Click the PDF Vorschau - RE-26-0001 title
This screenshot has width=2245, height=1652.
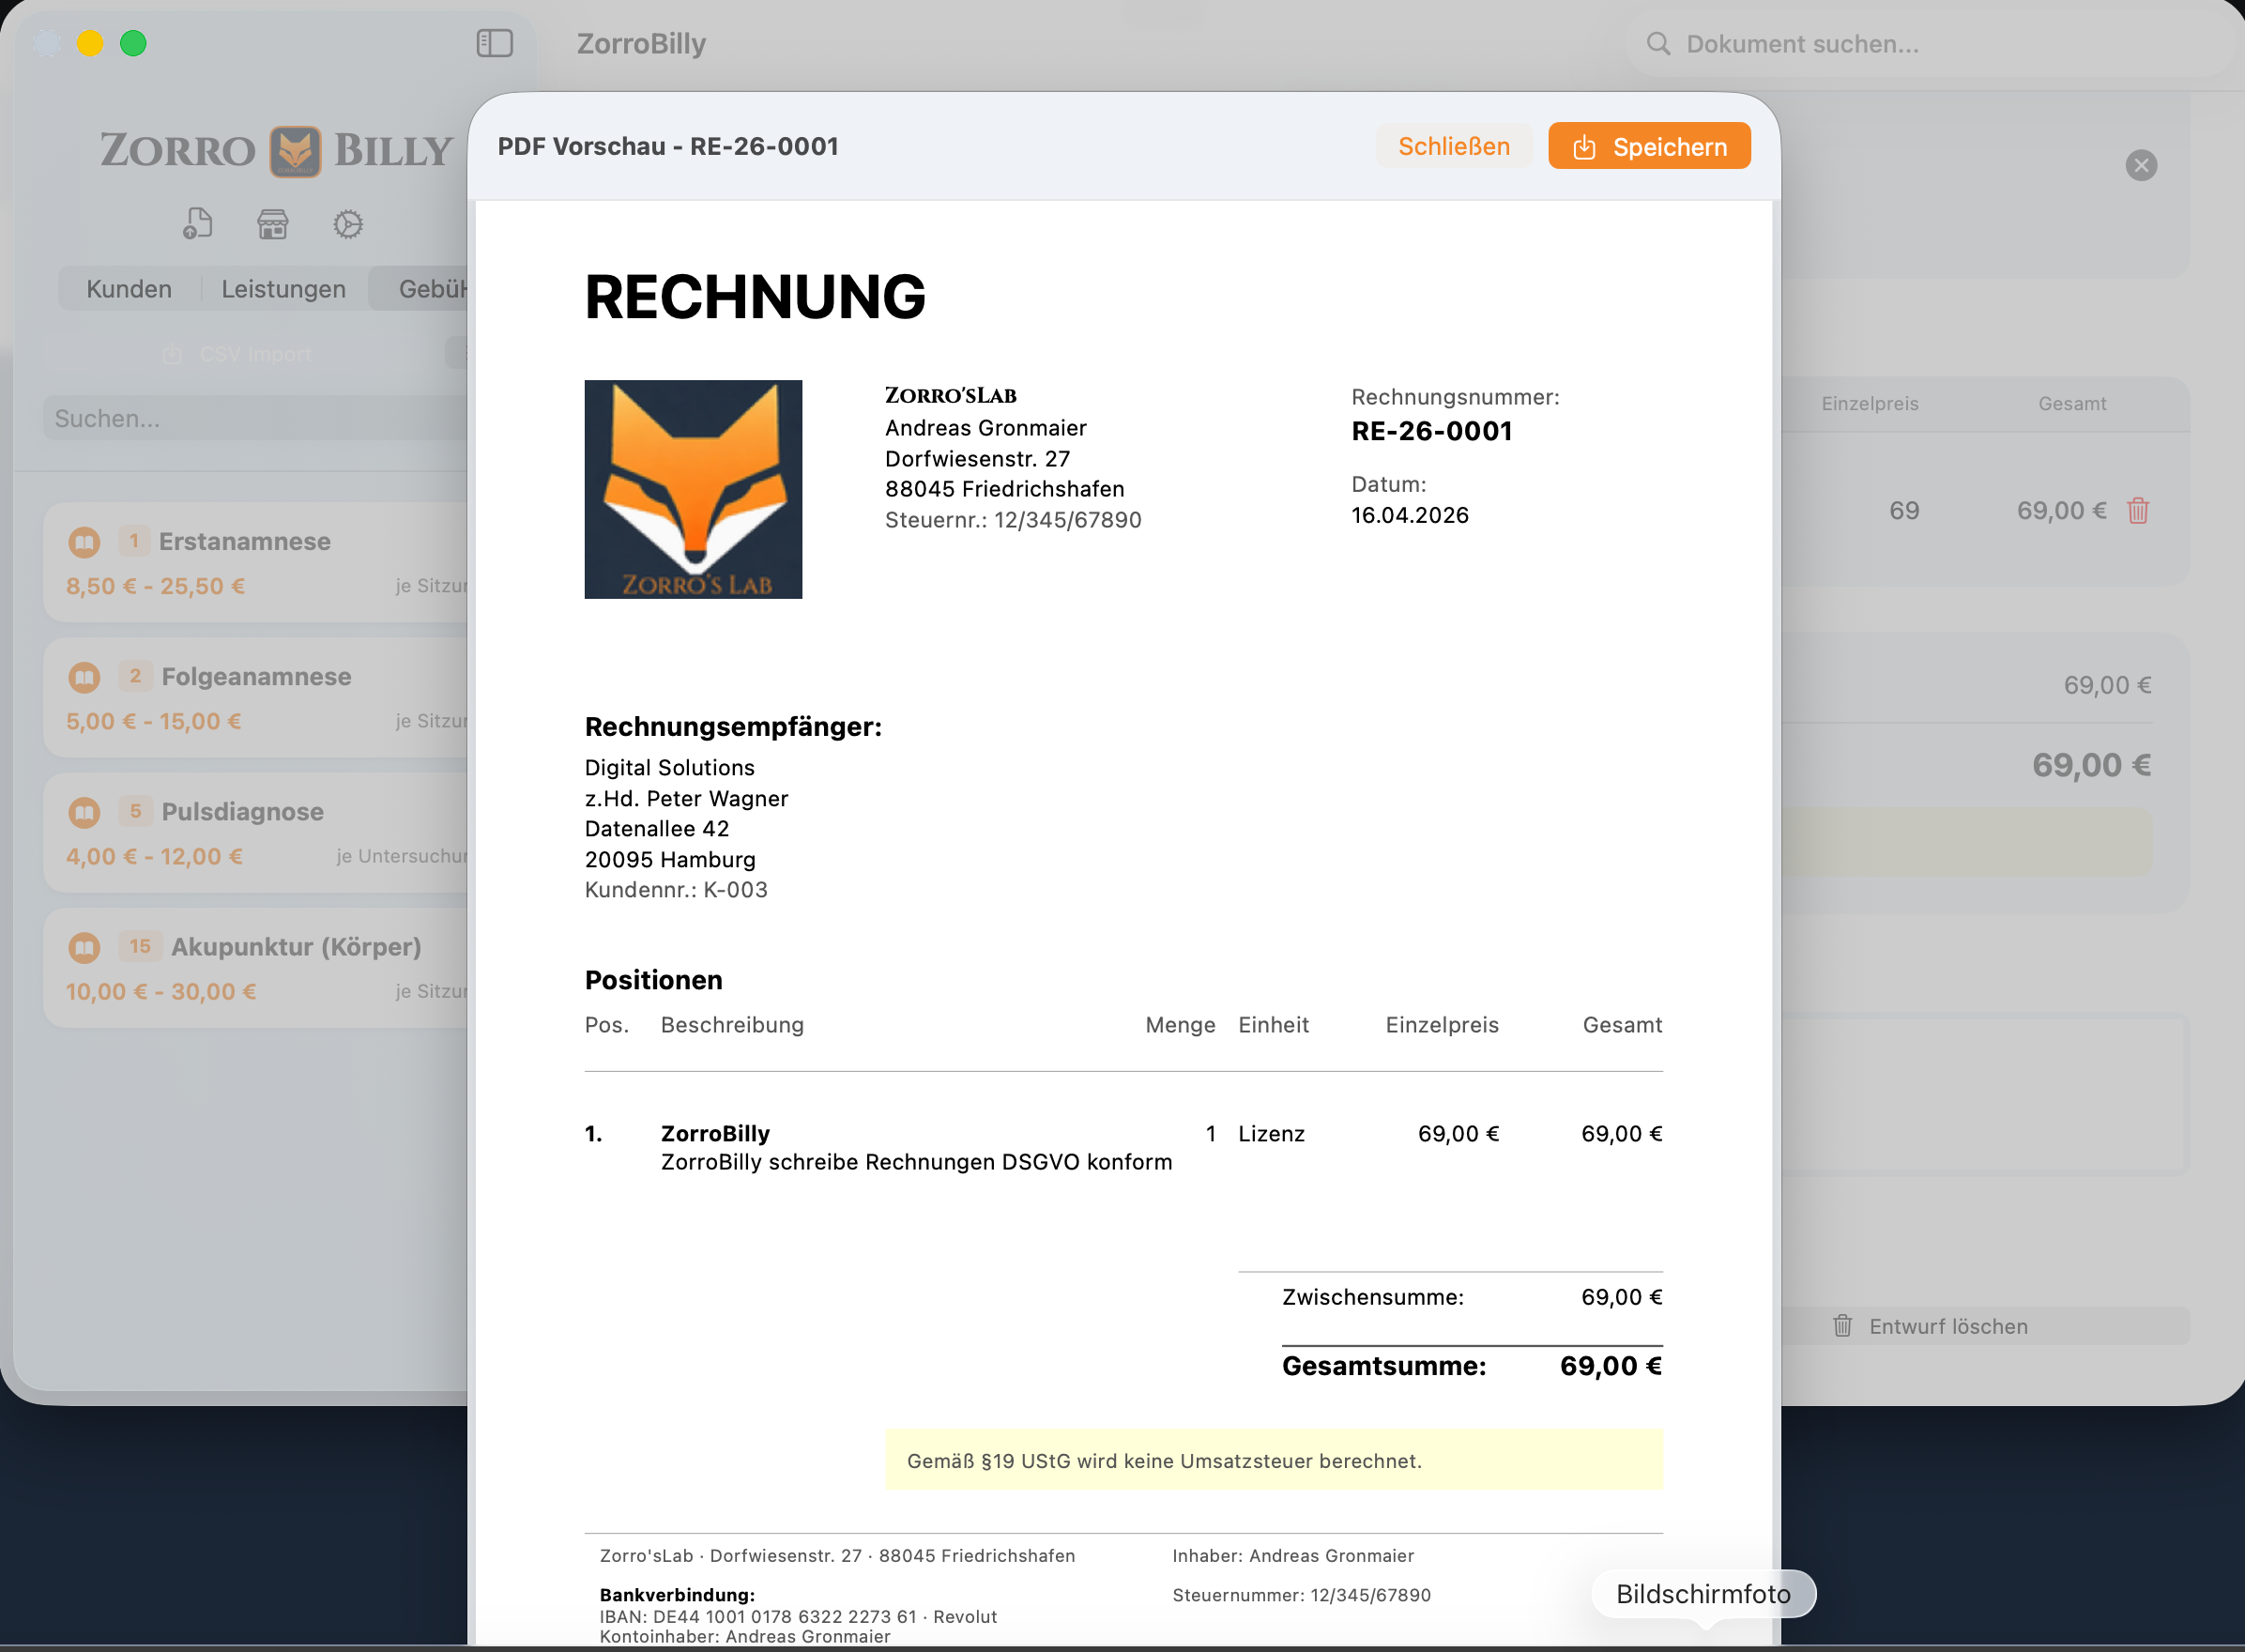point(668,146)
